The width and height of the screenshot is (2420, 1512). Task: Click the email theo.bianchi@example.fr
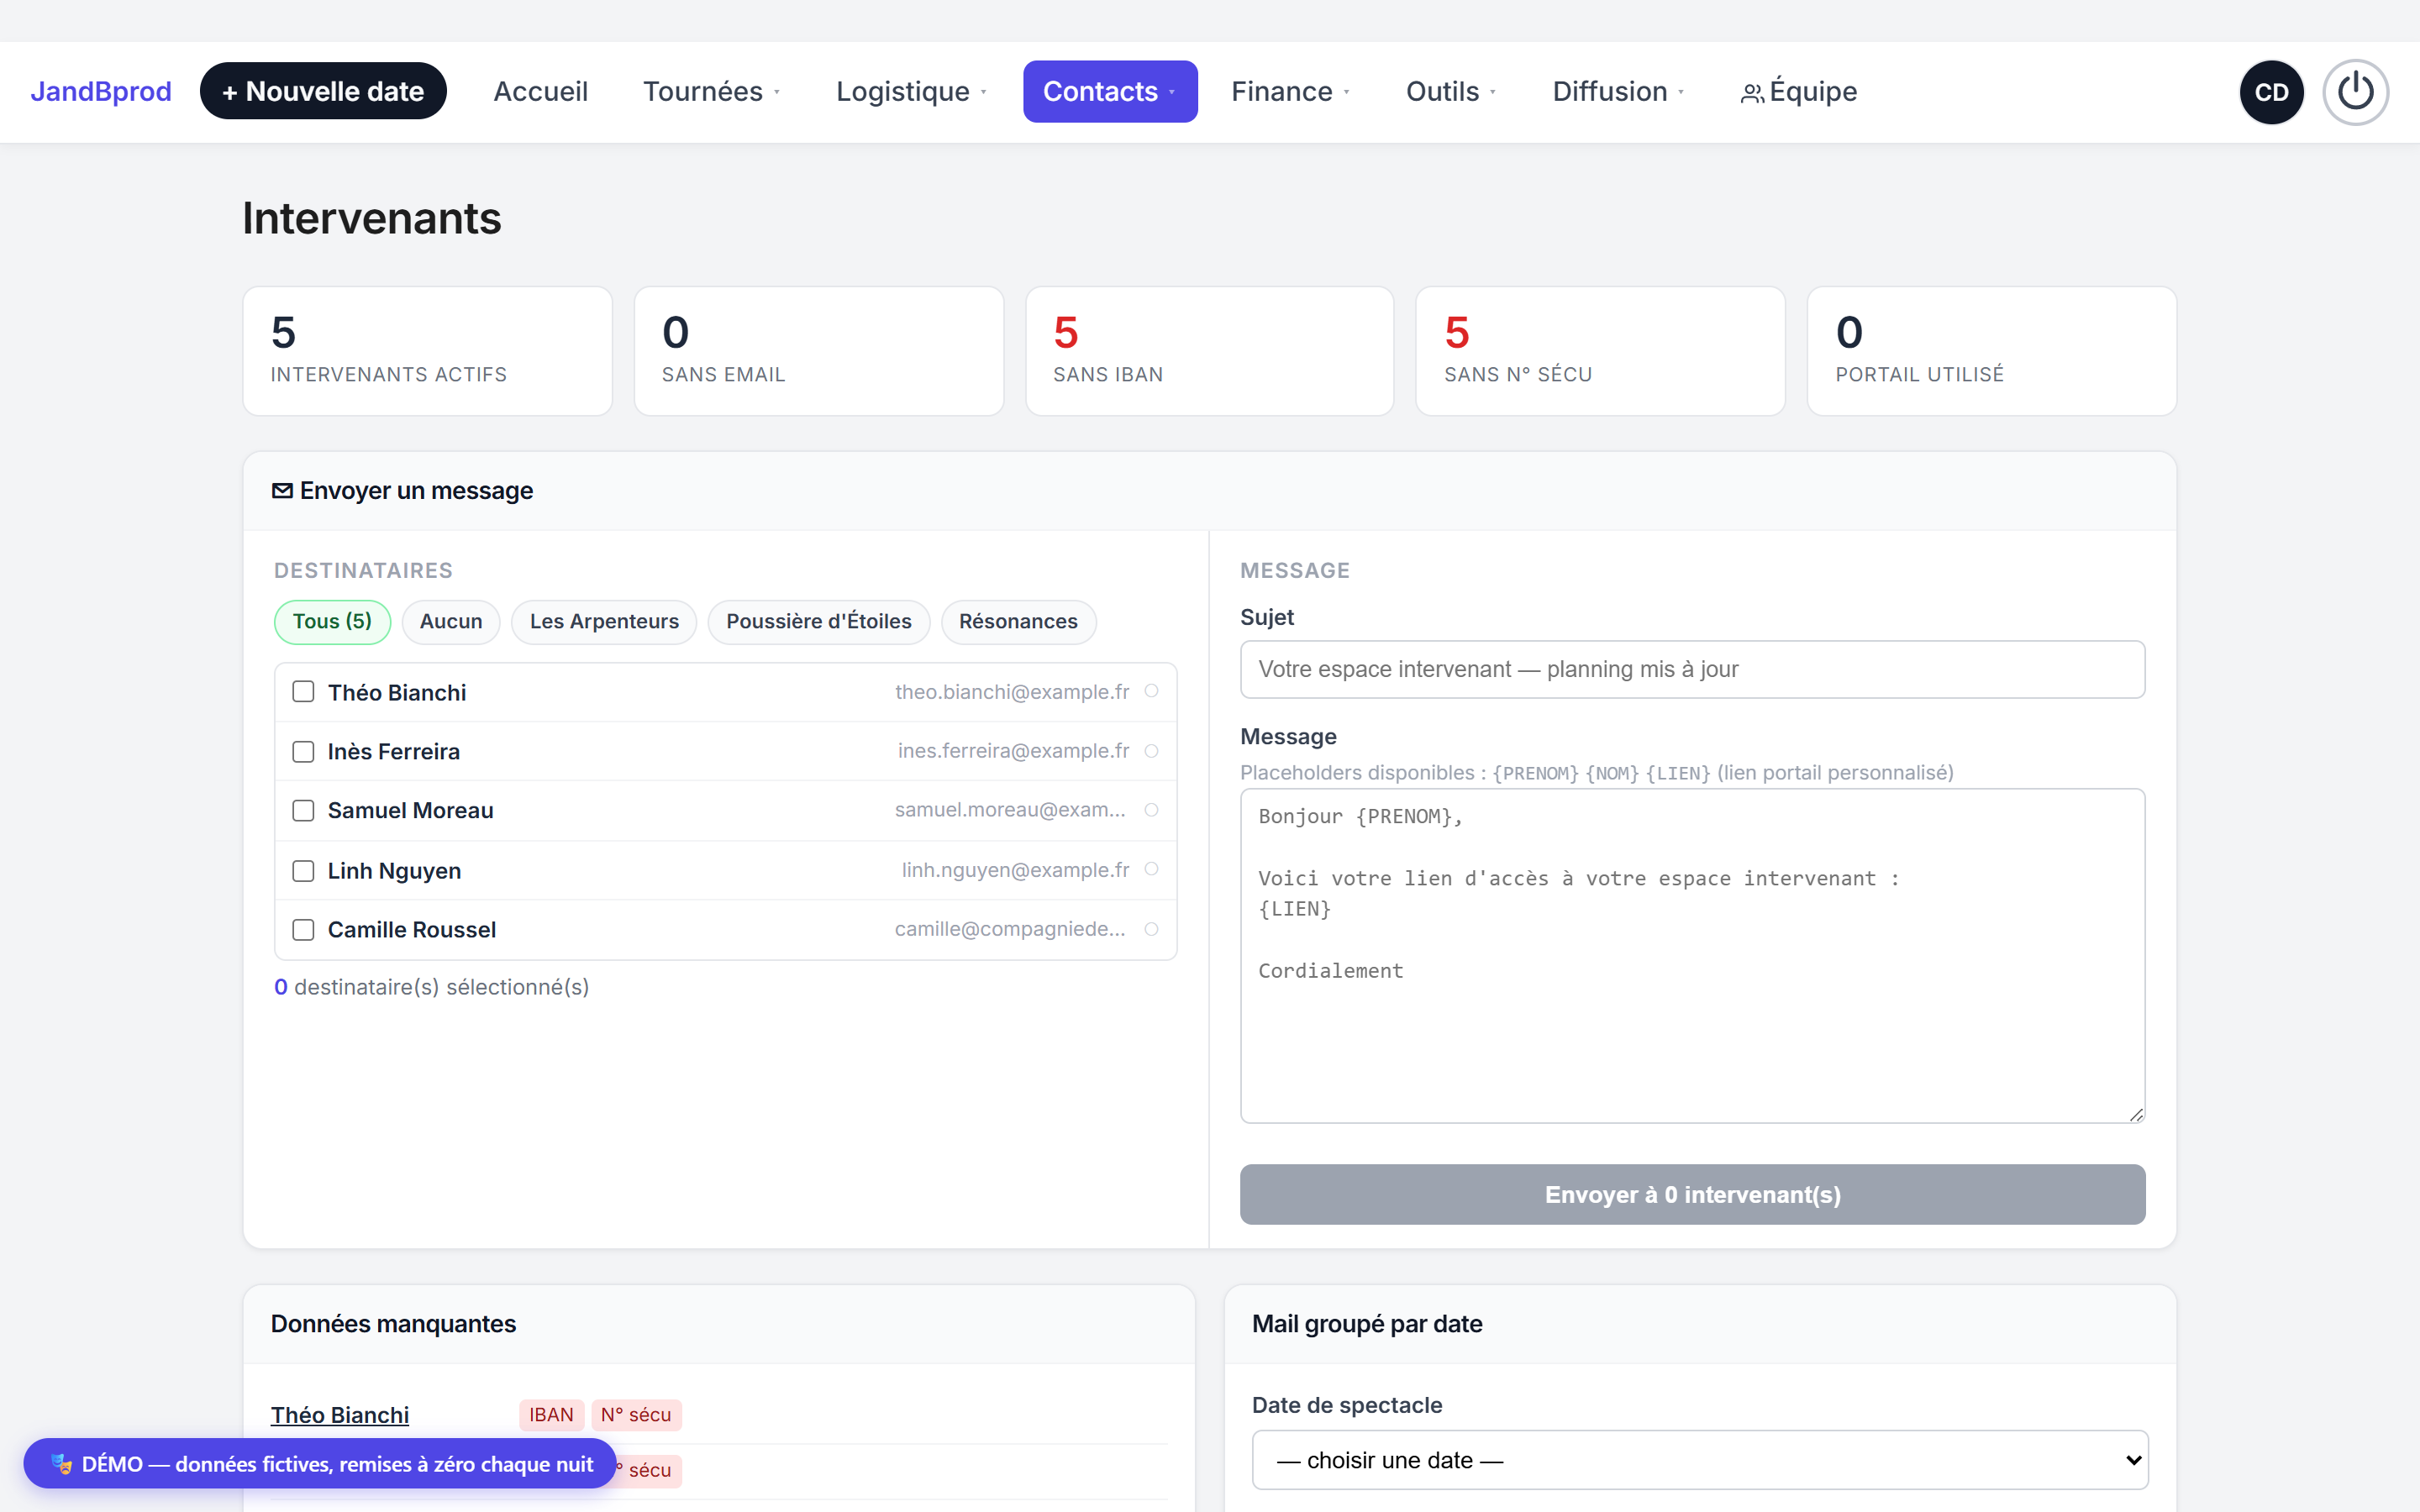click(1012, 692)
